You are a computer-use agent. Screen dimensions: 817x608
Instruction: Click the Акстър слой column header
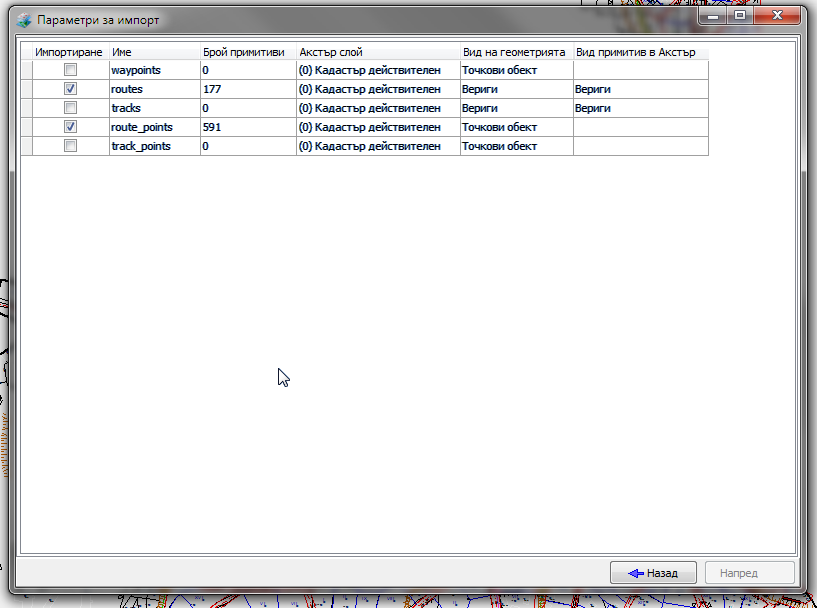377,52
